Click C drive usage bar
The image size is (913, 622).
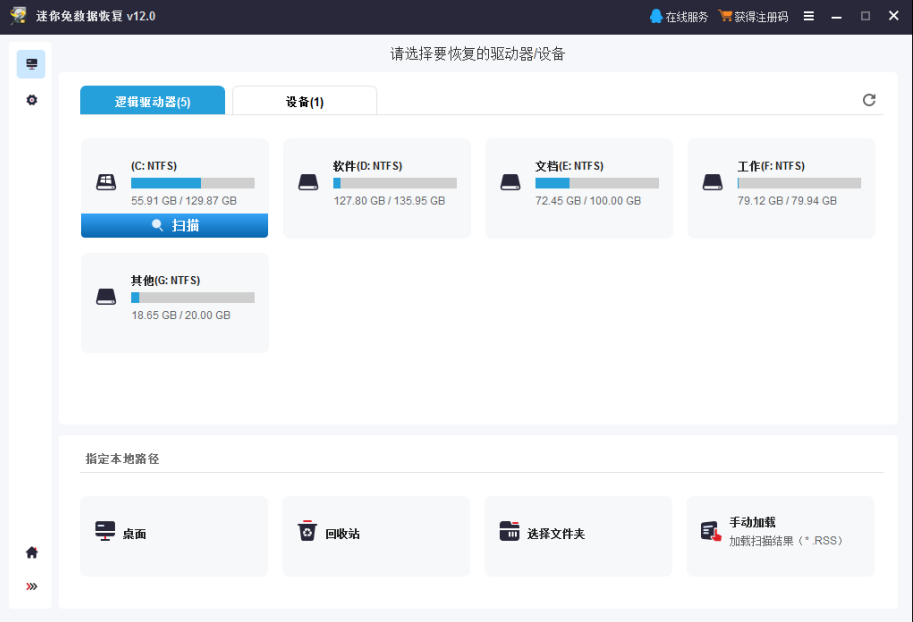(193, 183)
